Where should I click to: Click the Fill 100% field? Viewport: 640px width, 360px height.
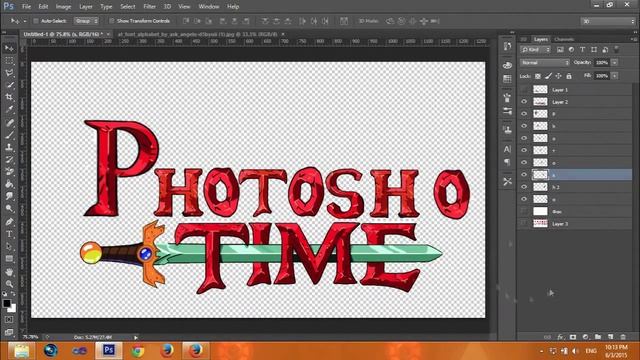tap(602, 76)
